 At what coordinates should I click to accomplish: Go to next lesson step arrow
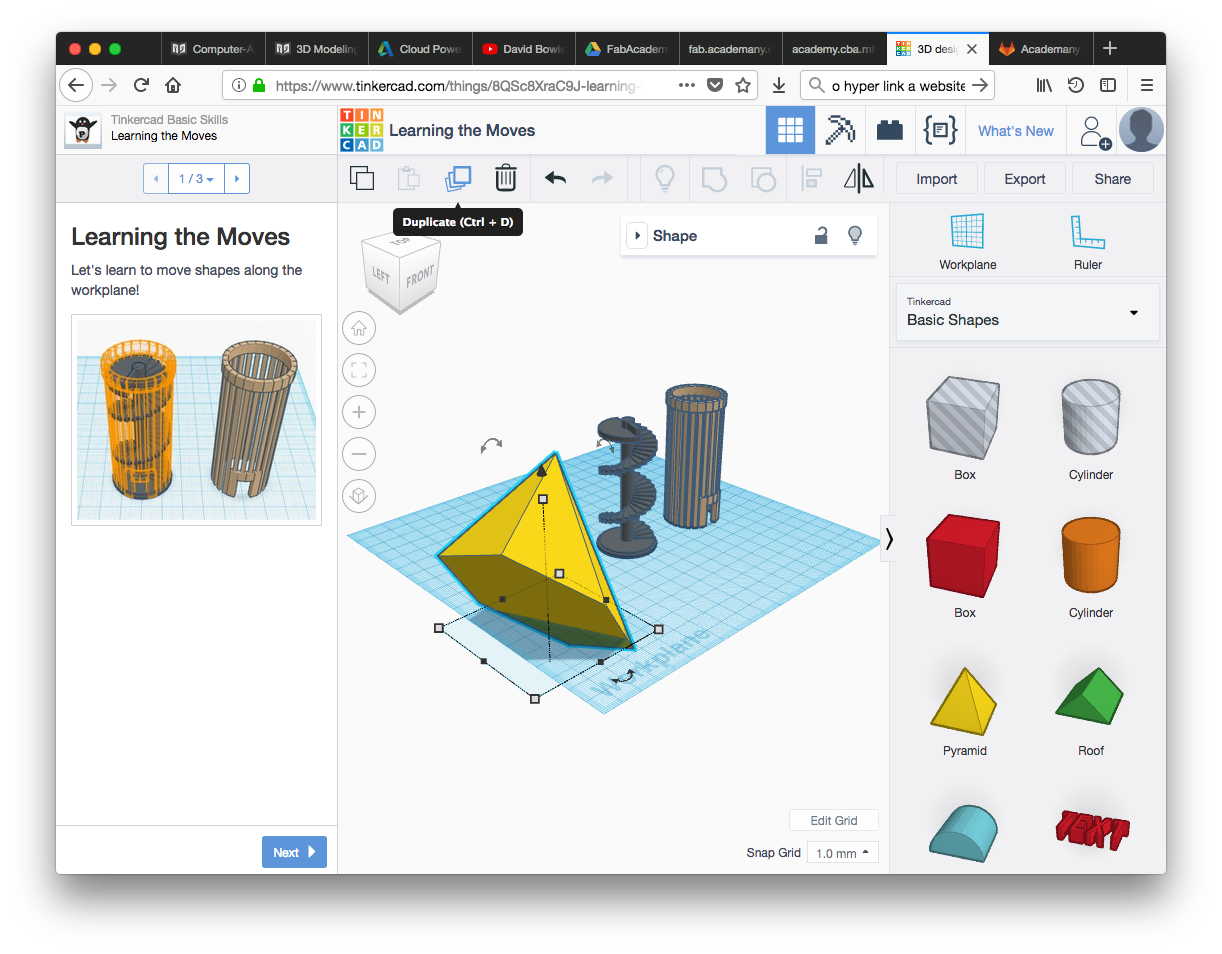pyautogui.click(x=237, y=179)
